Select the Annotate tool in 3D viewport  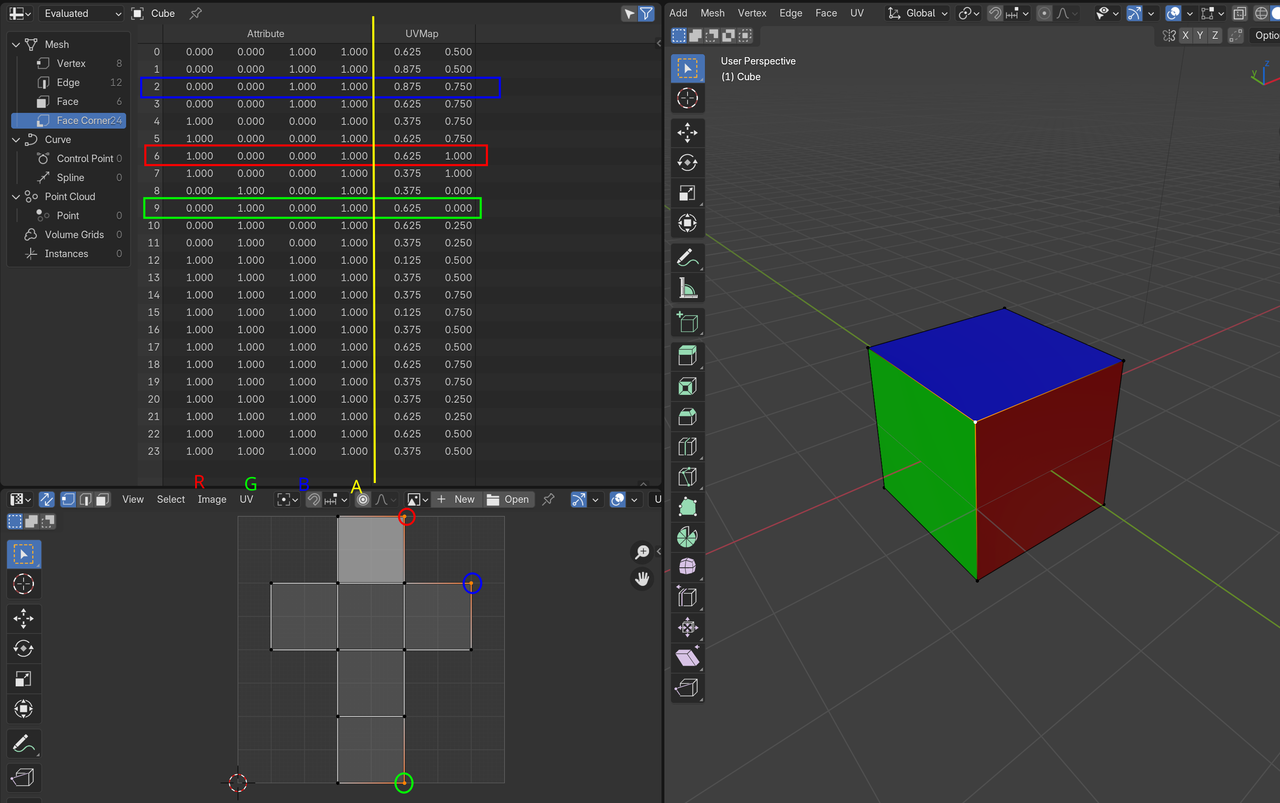click(x=688, y=258)
